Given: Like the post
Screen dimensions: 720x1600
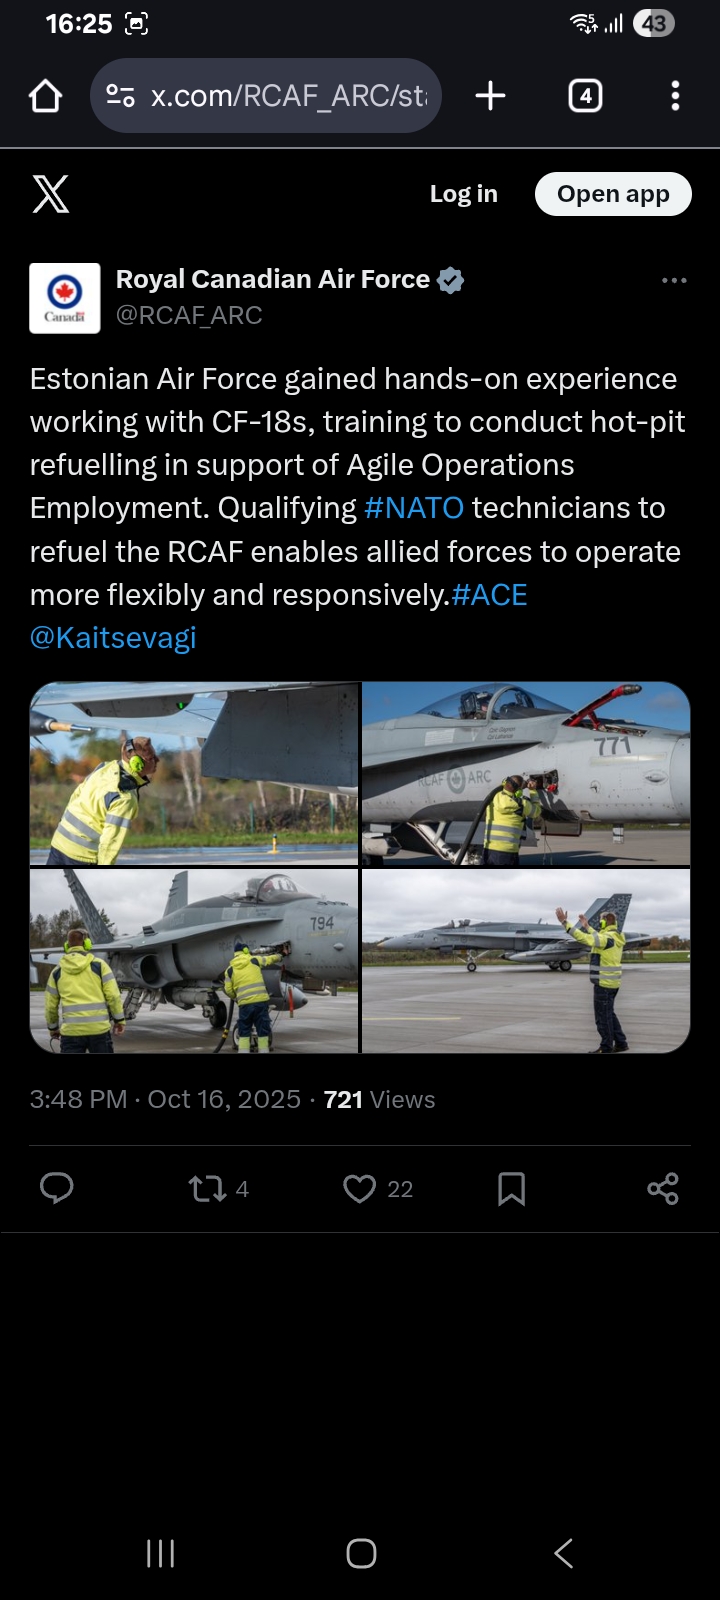Looking at the screenshot, I should pyautogui.click(x=360, y=1188).
